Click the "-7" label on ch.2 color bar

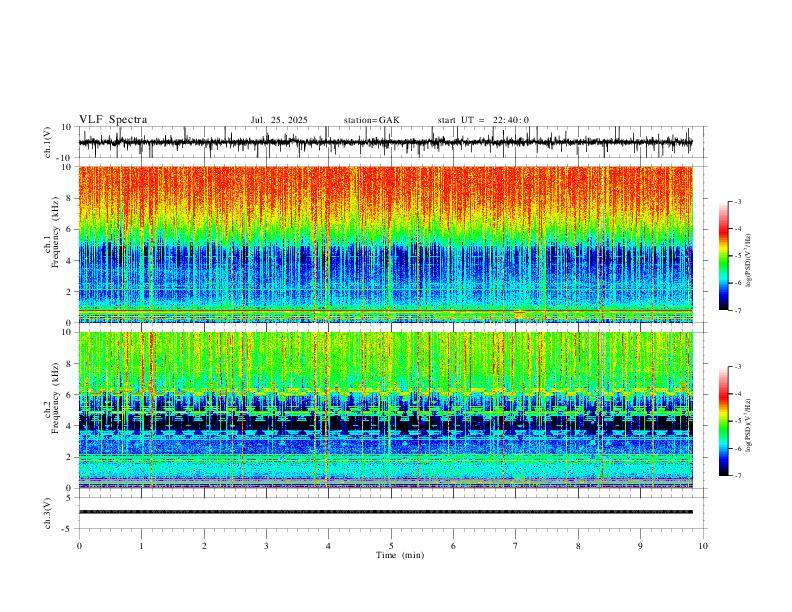(738, 475)
